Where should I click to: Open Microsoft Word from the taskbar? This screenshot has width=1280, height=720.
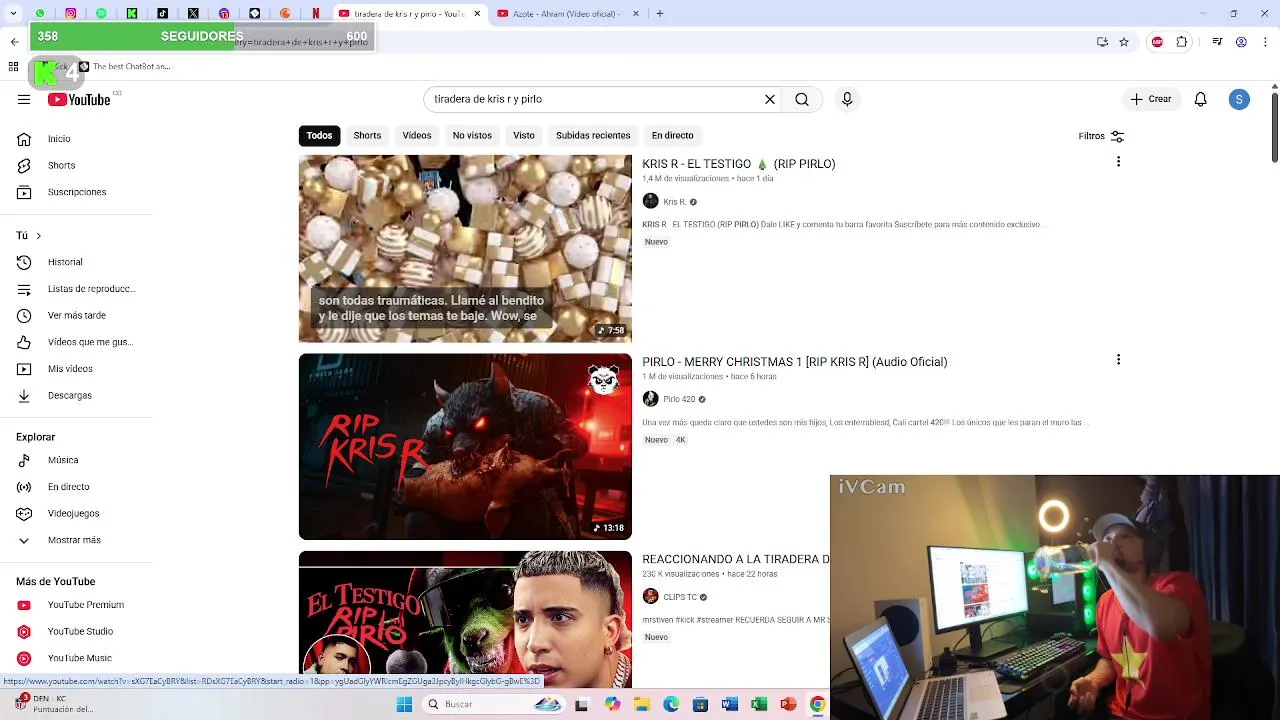point(729,704)
